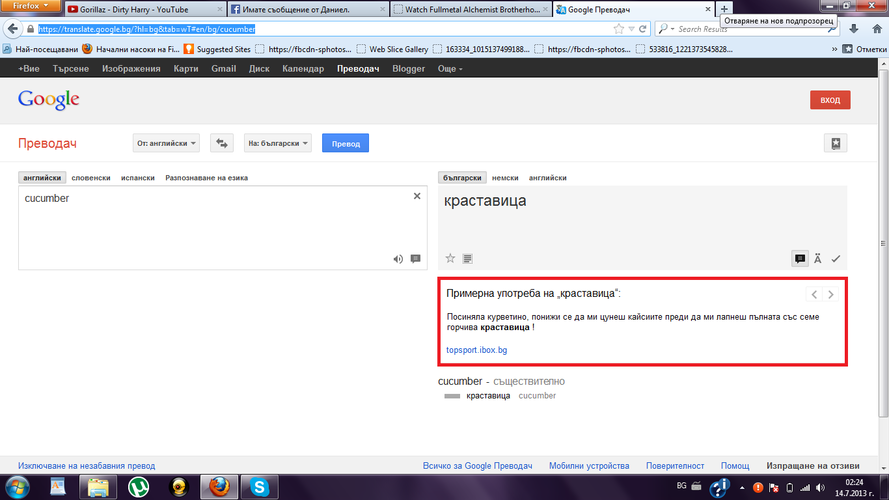The width and height of the screenshot is (889, 500).
Task: Switch to Fullmetal Alchemist tab
Action: 471,9
